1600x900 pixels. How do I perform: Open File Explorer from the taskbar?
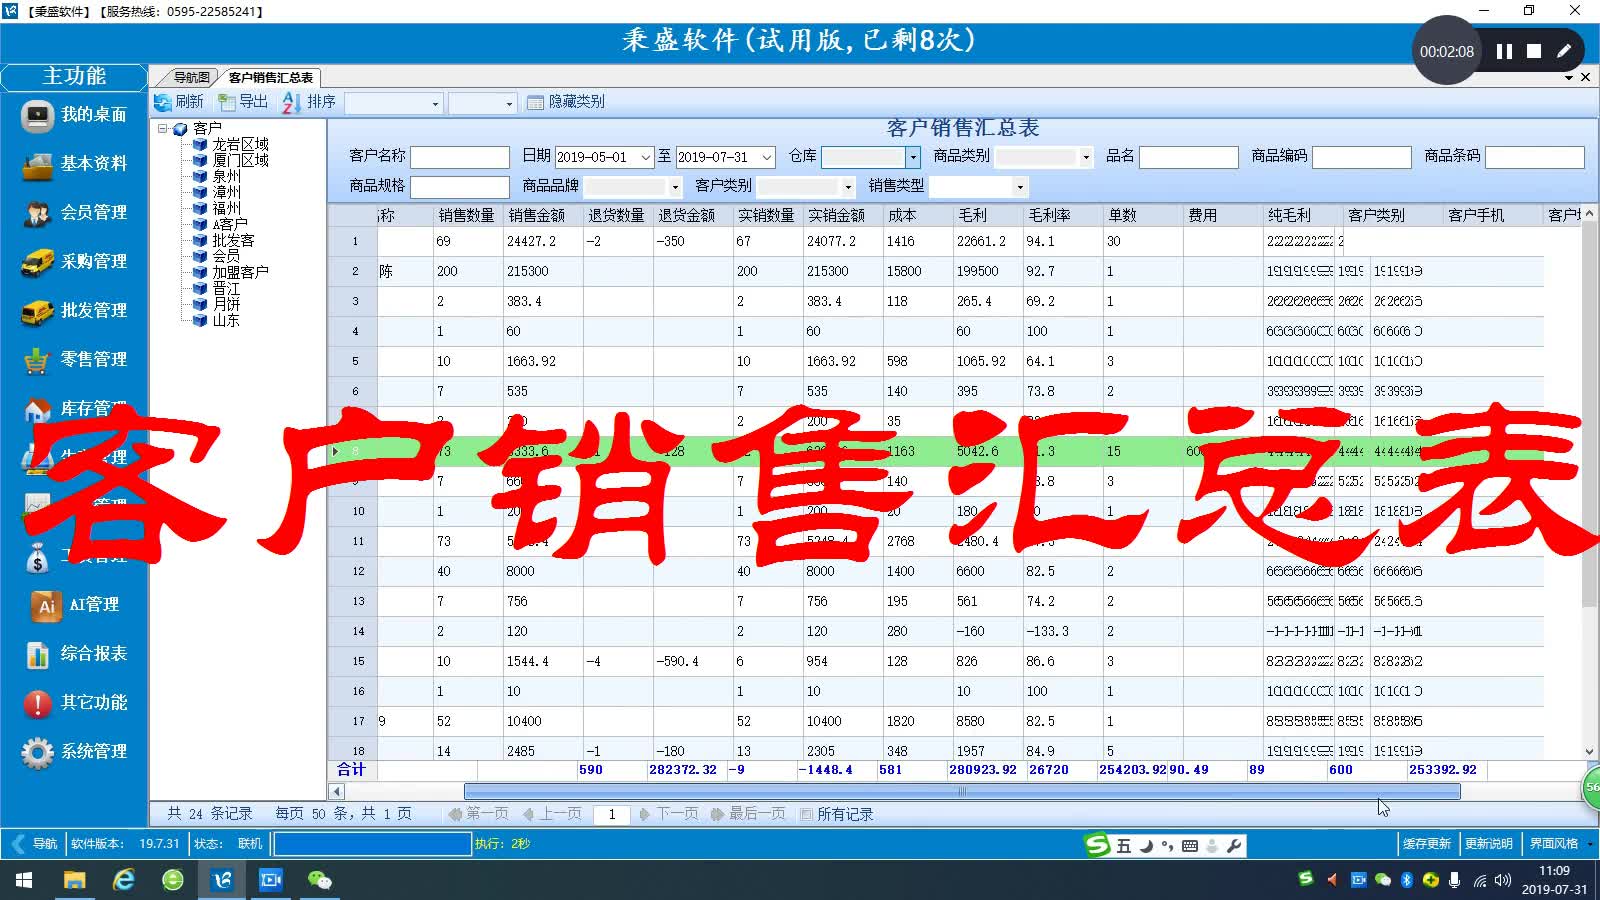(x=75, y=880)
